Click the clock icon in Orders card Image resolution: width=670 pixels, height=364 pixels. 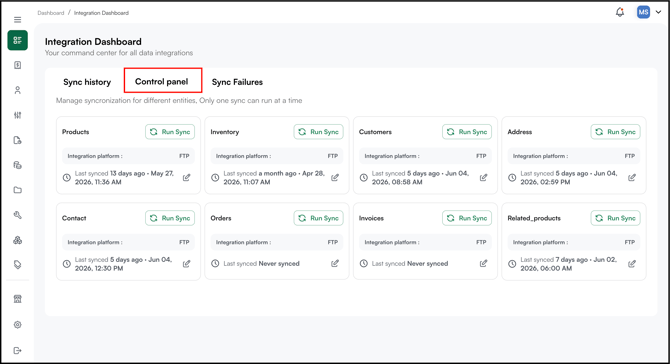point(215,264)
